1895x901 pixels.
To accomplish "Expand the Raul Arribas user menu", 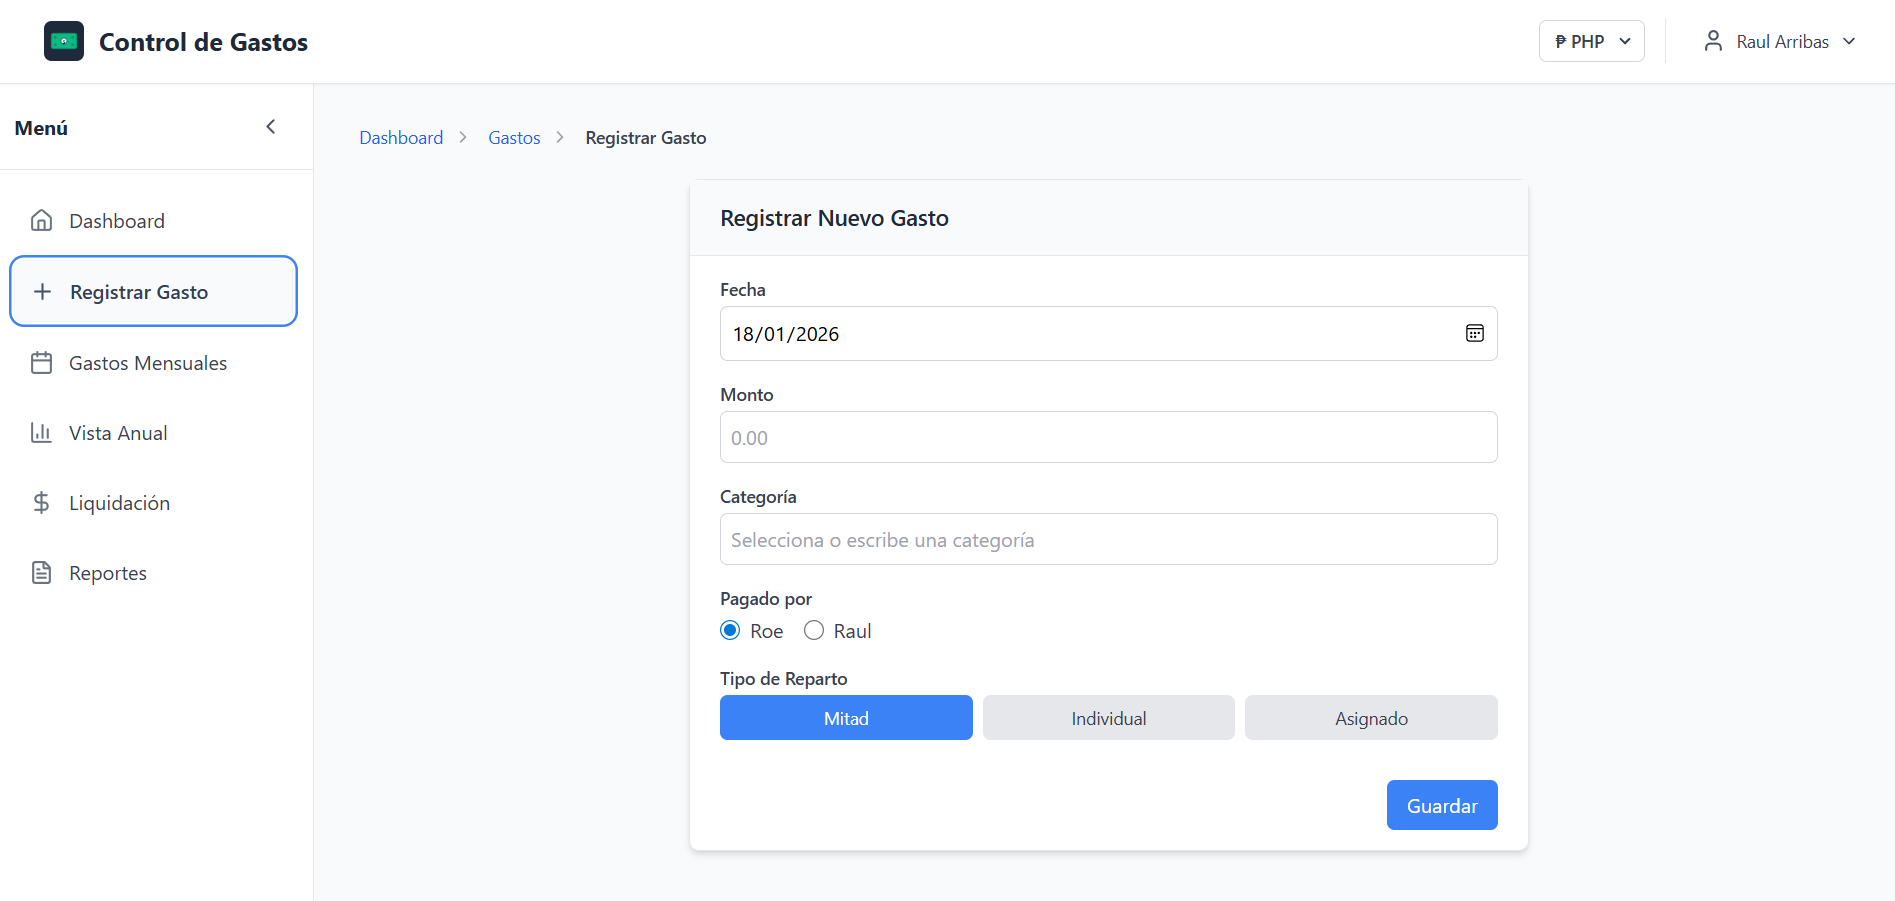I will coord(1779,41).
